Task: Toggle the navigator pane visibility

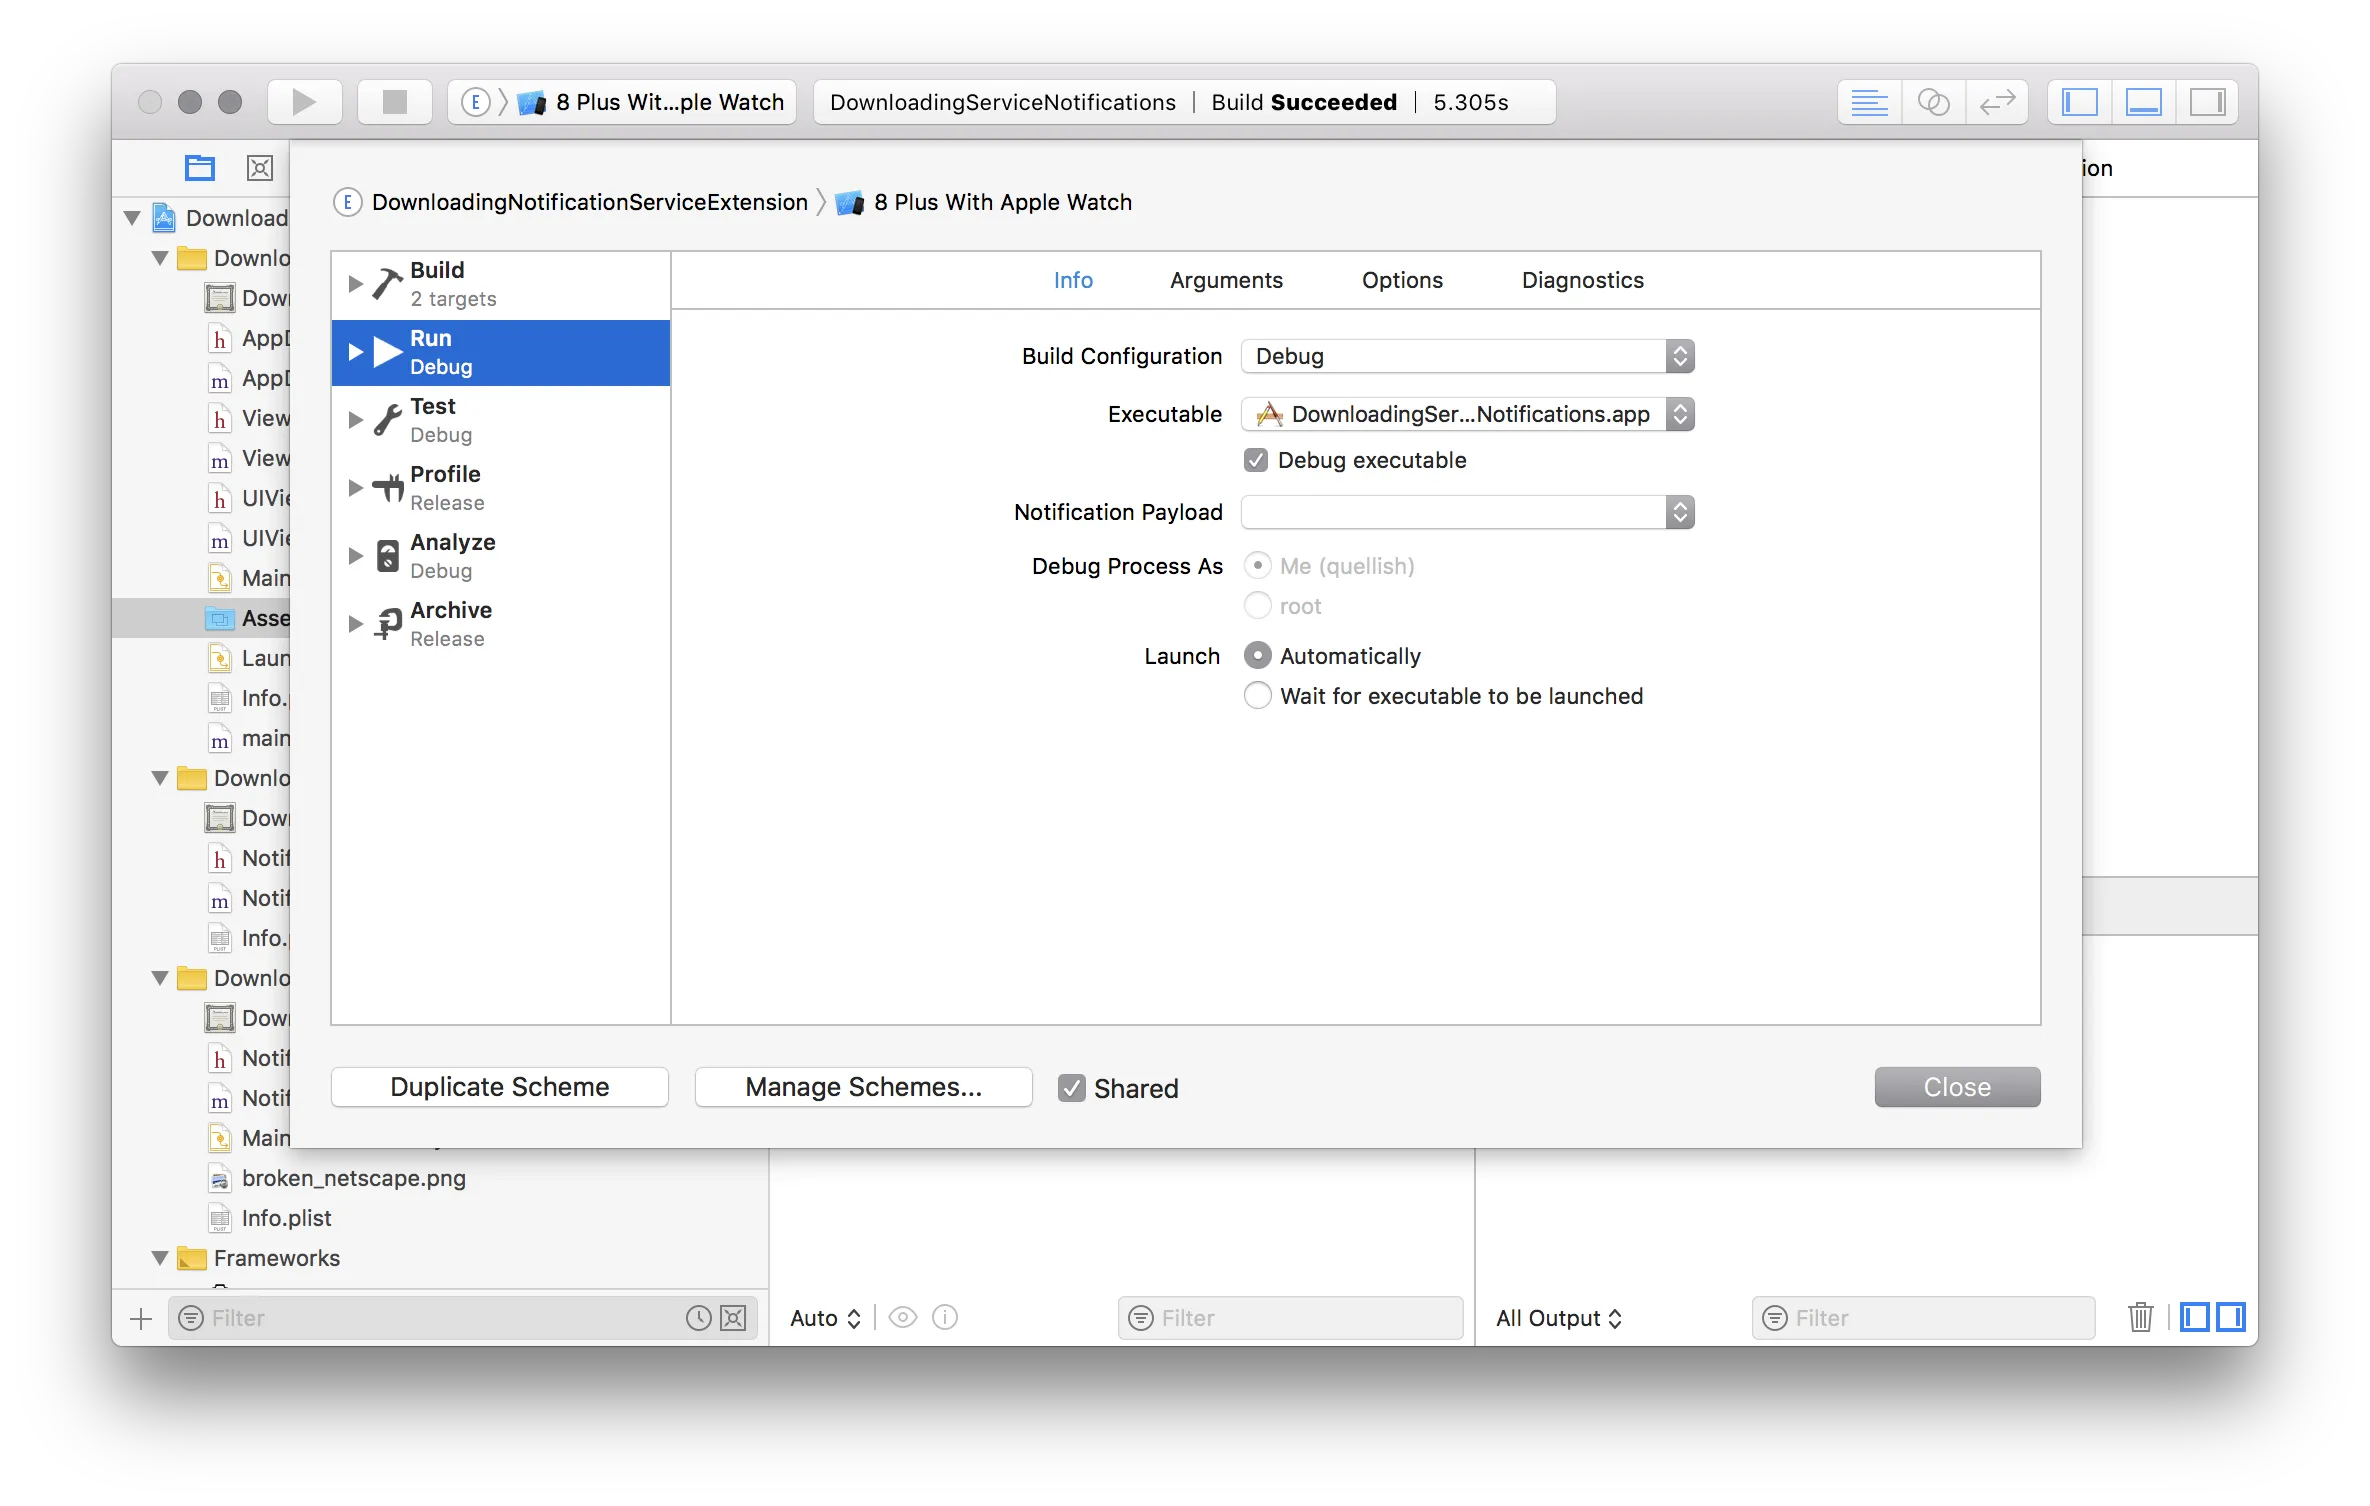Action: (2079, 102)
